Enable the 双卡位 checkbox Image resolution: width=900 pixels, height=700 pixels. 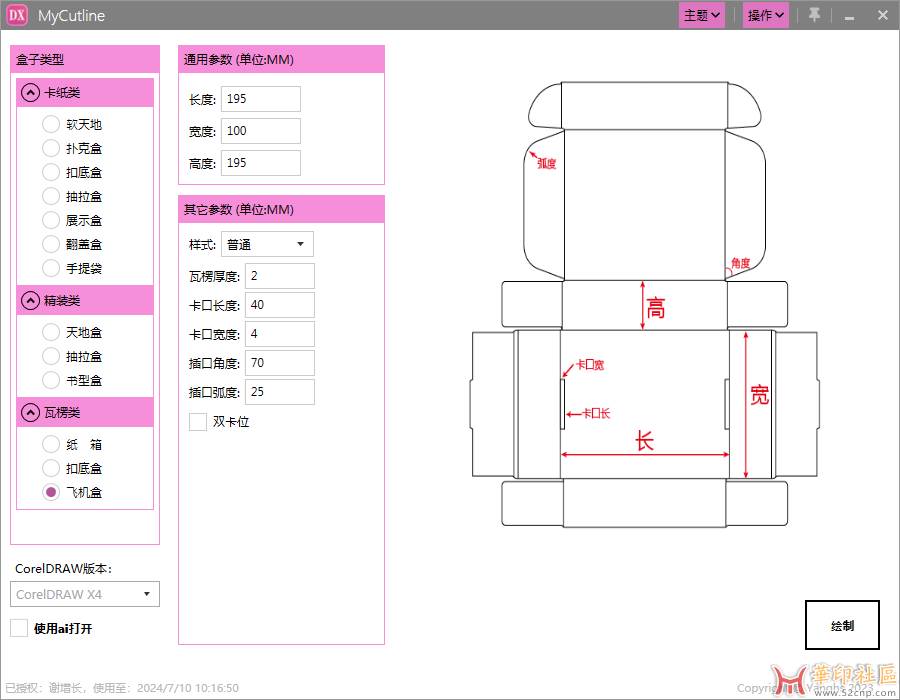click(198, 422)
